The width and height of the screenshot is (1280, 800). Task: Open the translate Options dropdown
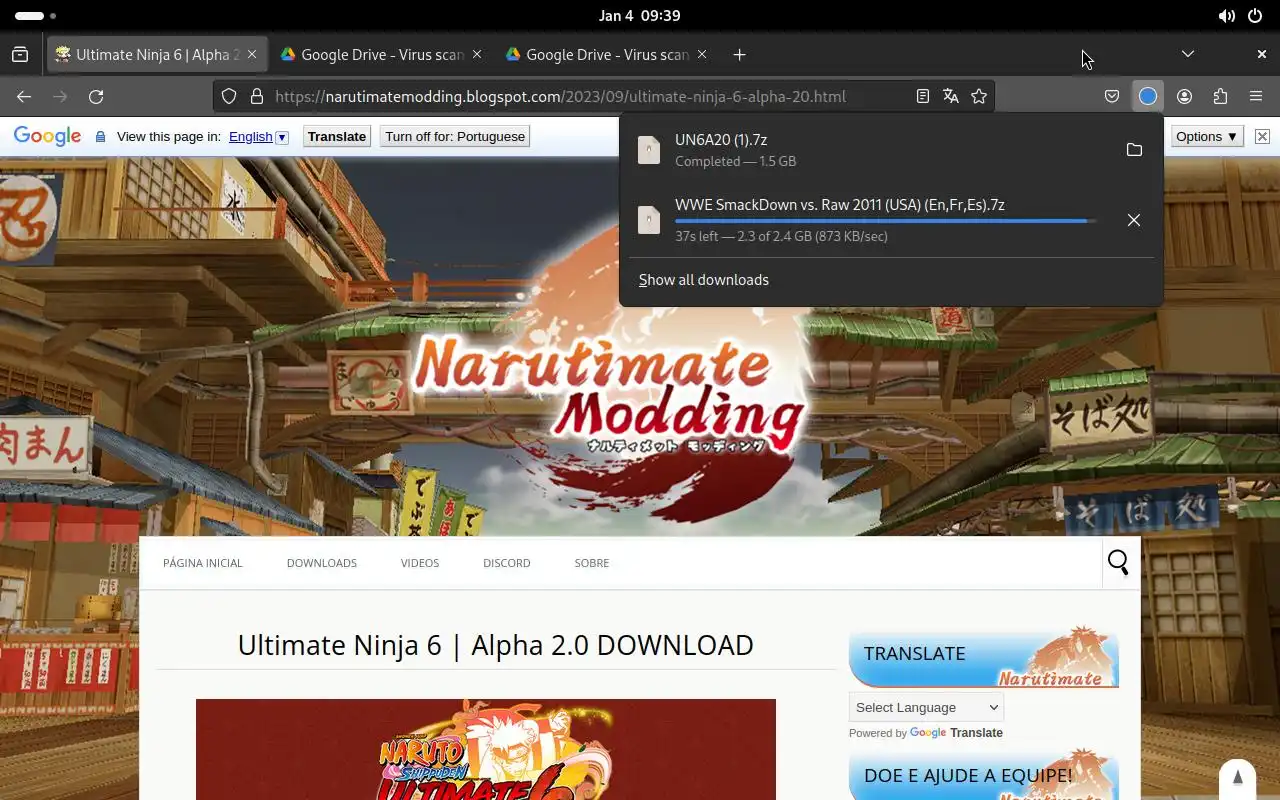click(x=1207, y=137)
